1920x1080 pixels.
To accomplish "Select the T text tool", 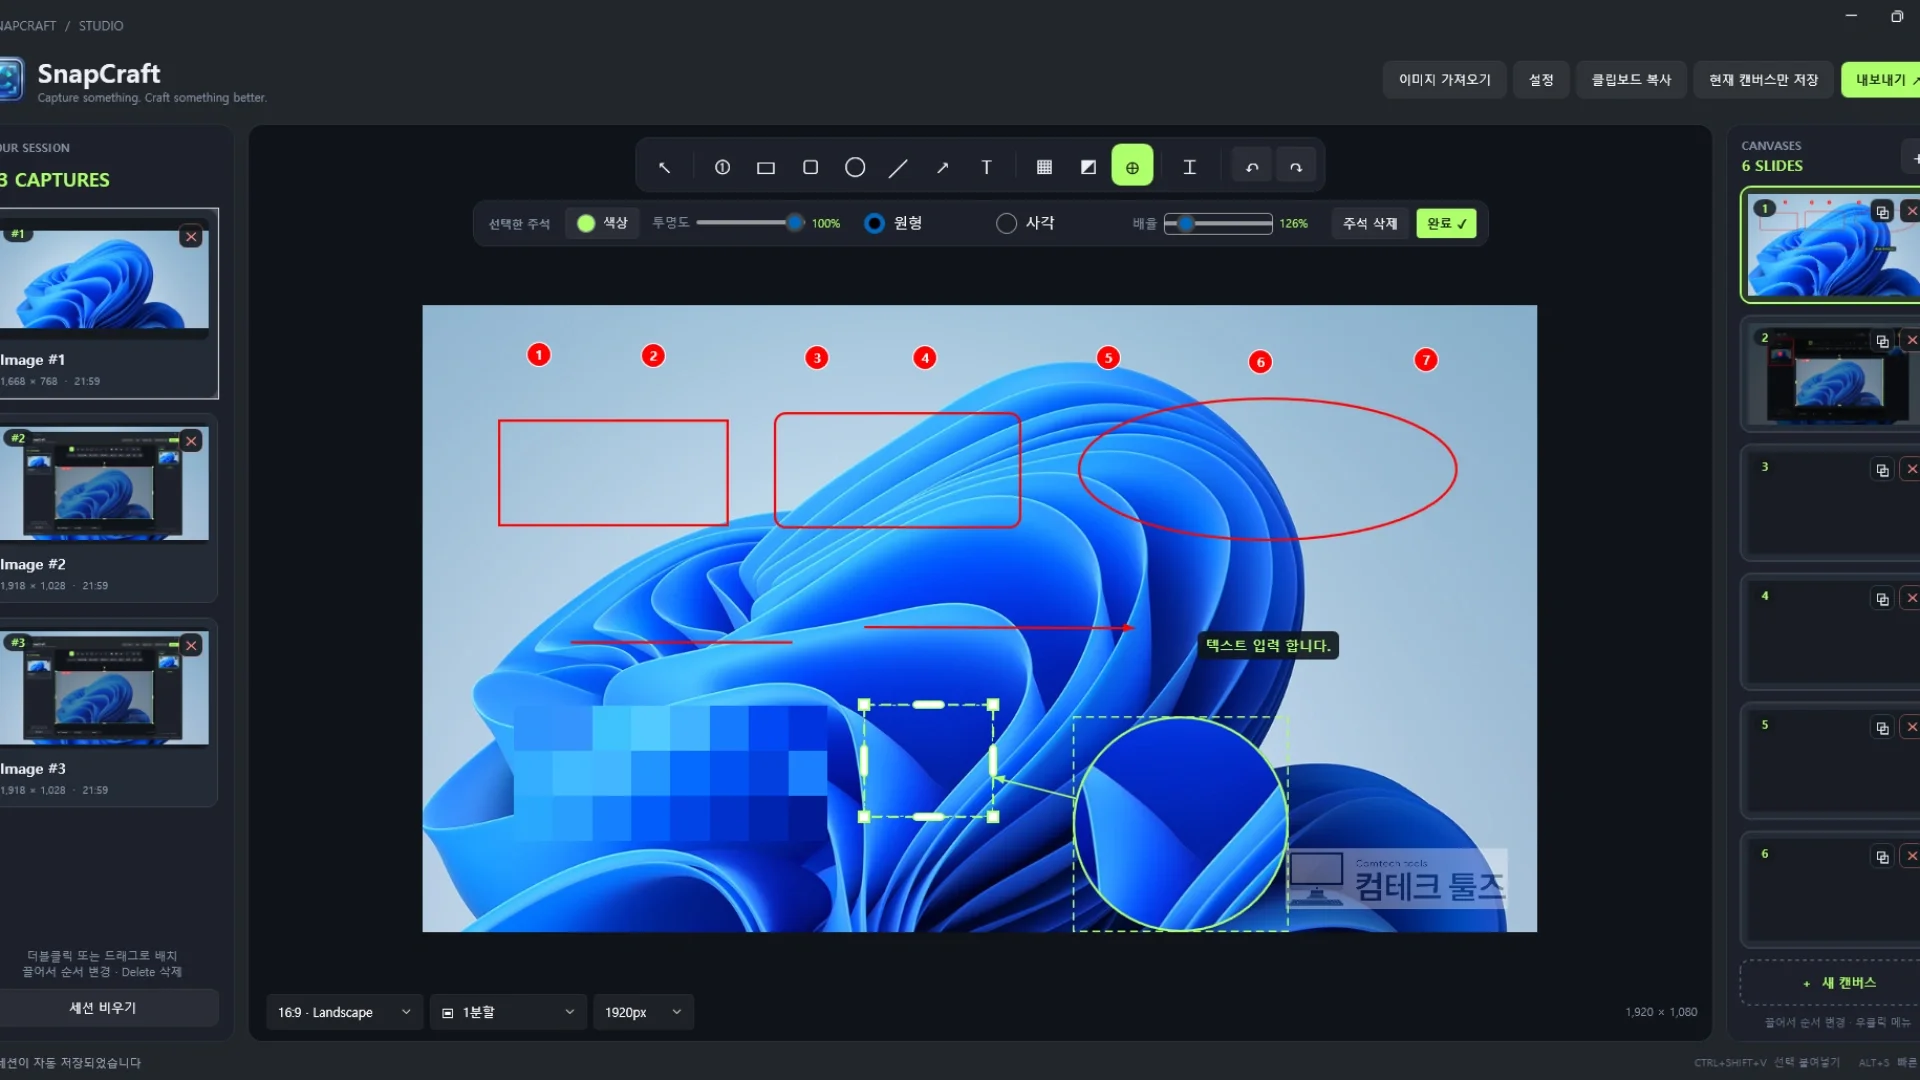I will coord(987,167).
